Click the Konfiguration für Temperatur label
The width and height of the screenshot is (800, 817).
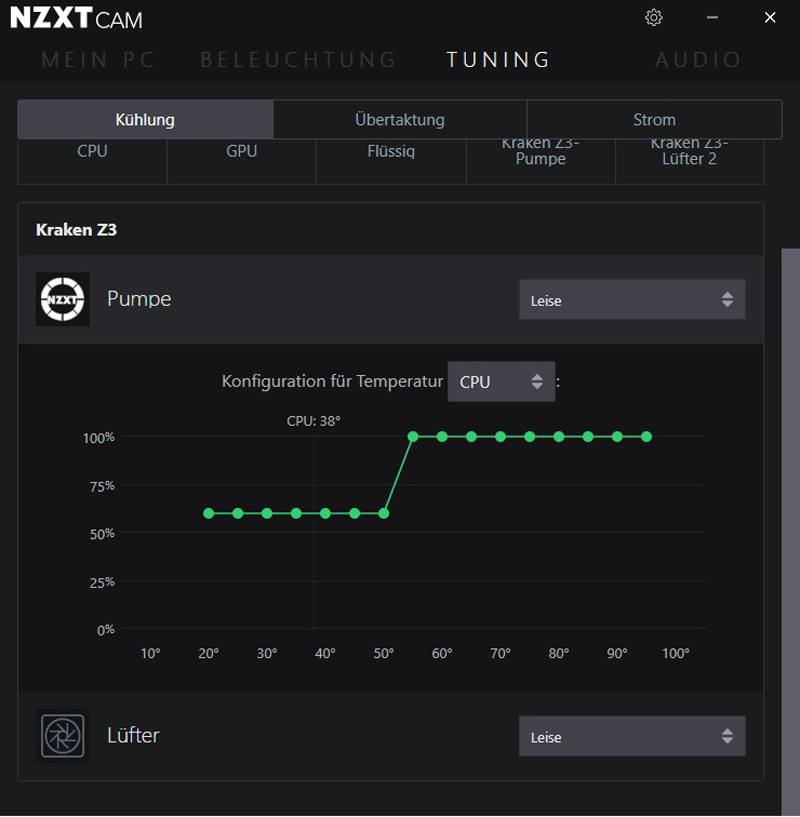pyautogui.click(x=333, y=381)
